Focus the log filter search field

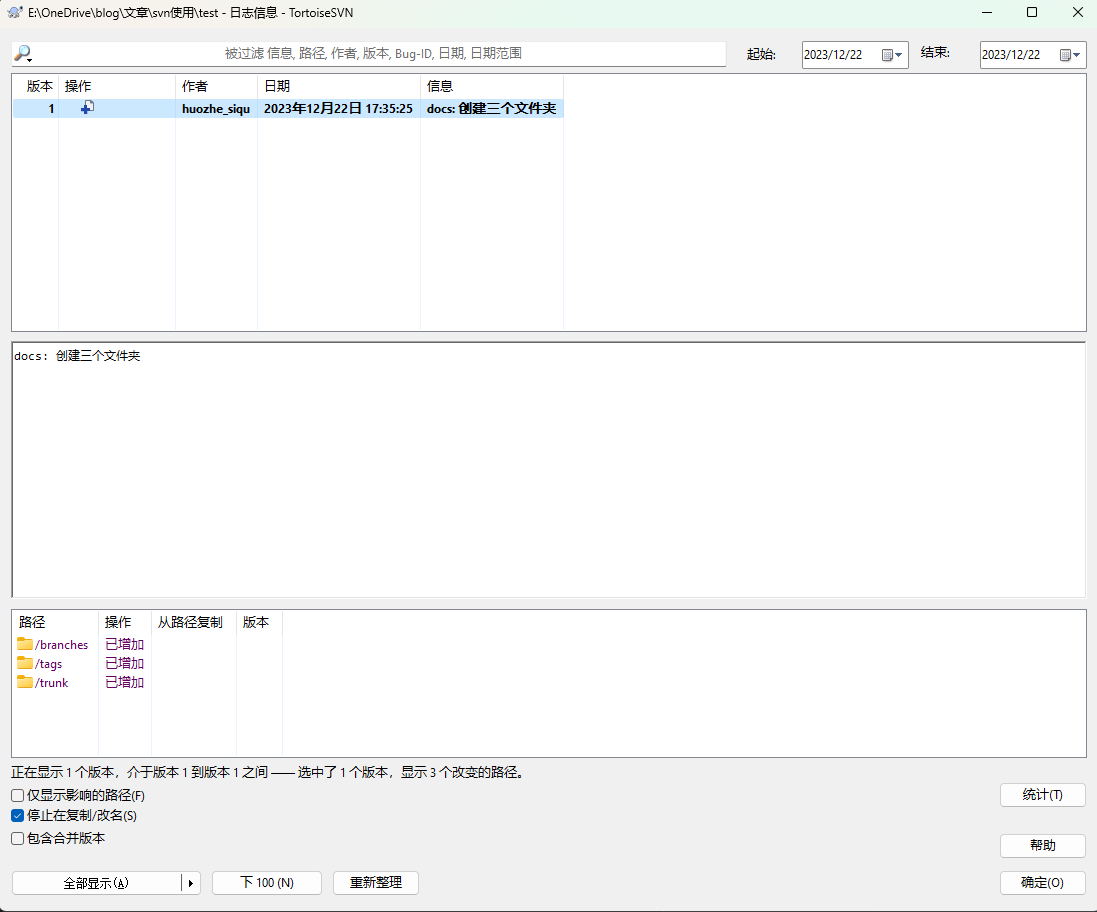point(380,54)
